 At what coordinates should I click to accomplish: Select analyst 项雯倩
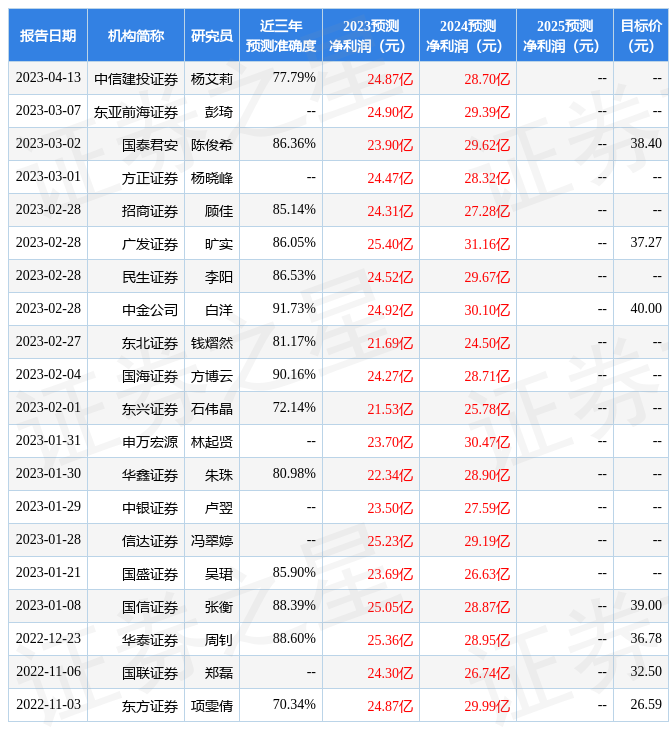212,706
